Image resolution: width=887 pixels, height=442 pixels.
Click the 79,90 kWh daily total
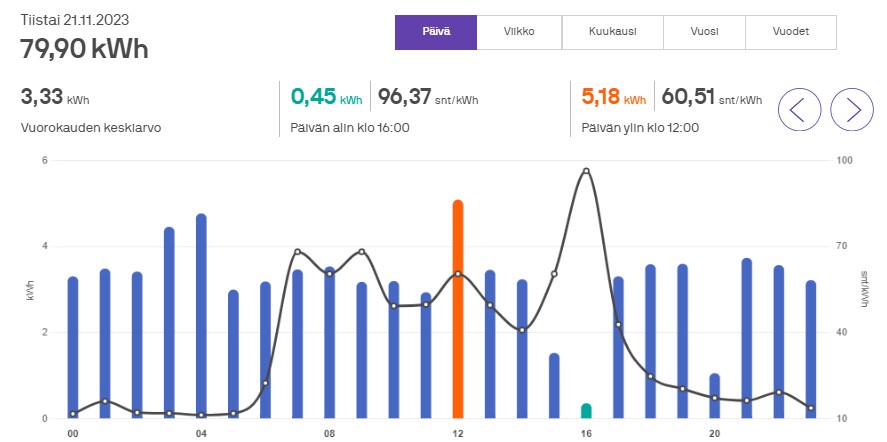[84, 48]
